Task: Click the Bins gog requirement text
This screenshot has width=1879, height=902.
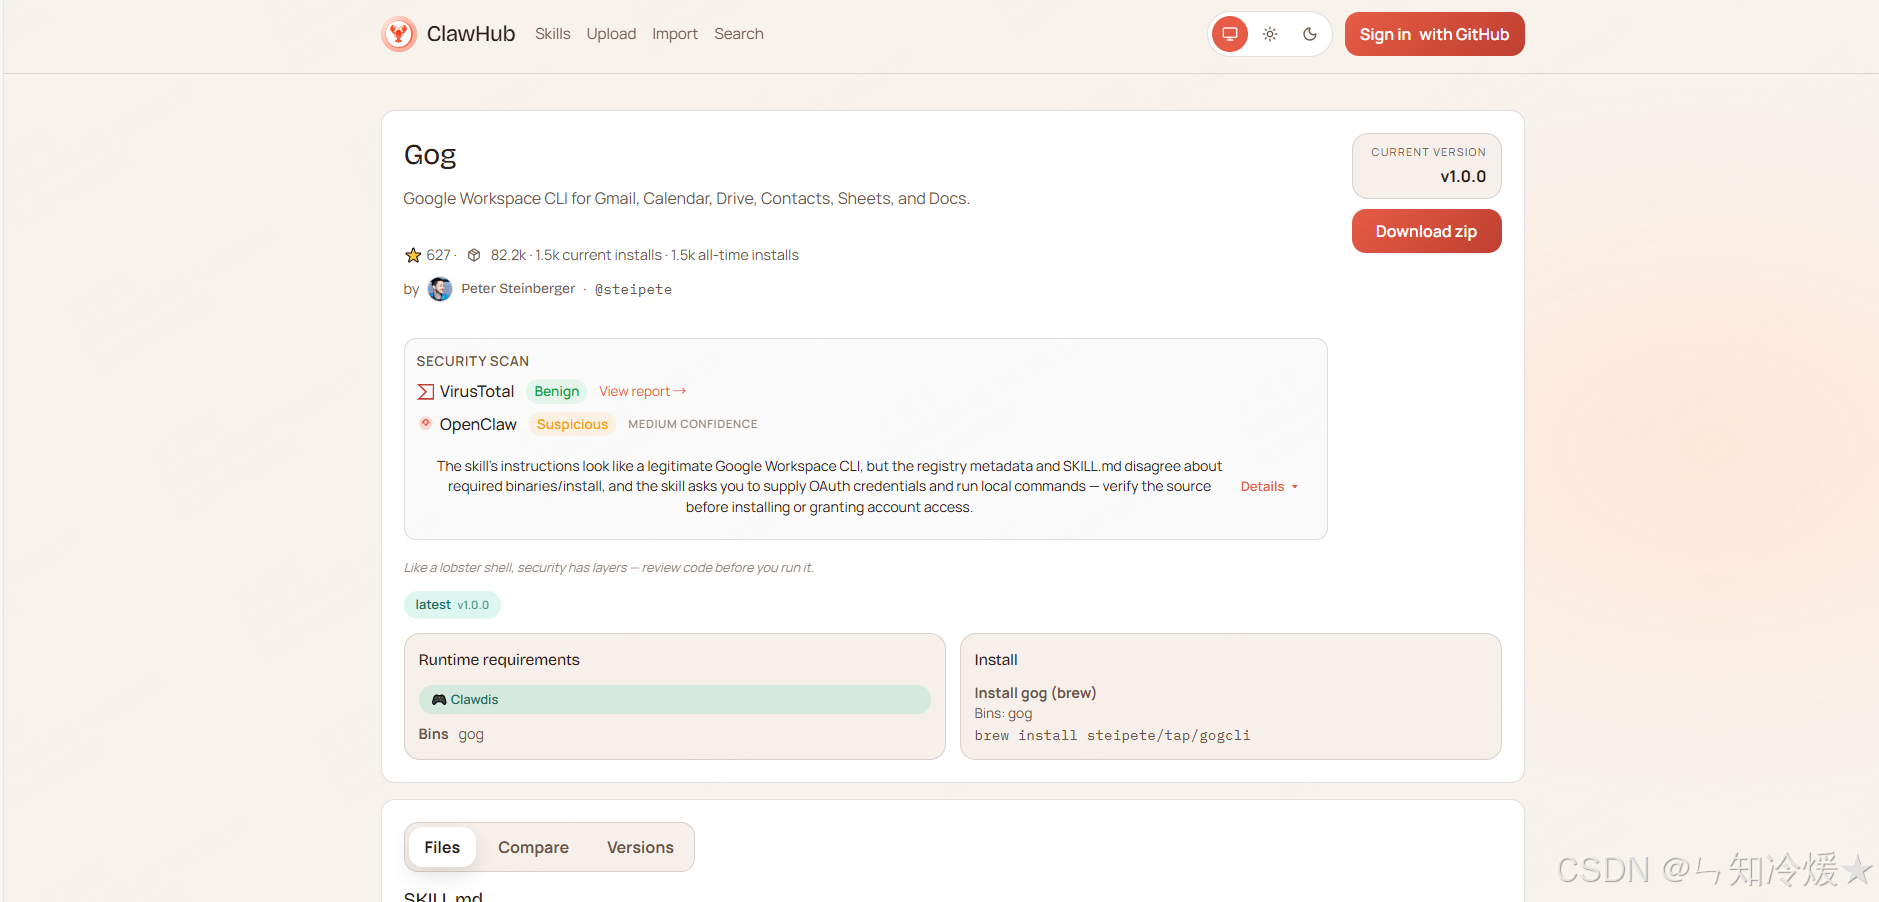Action: [x=451, y=734]
